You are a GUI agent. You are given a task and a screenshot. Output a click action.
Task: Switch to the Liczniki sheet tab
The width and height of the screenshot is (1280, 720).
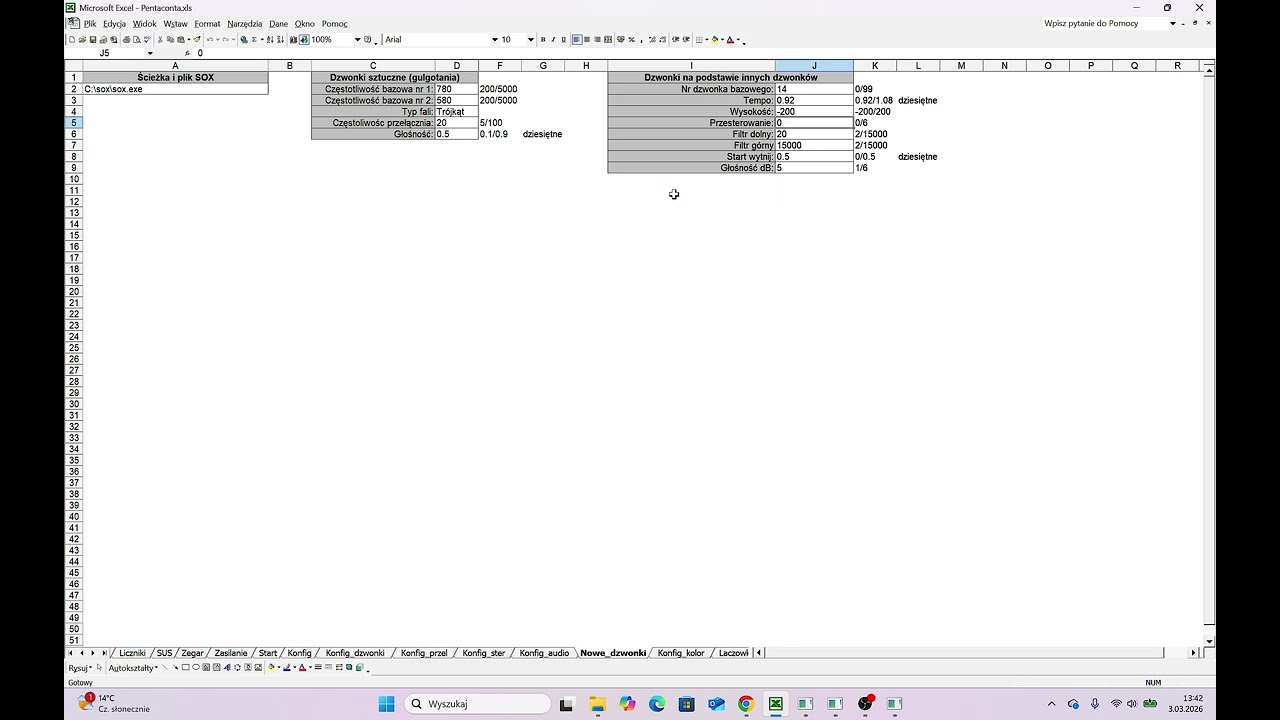132,653
